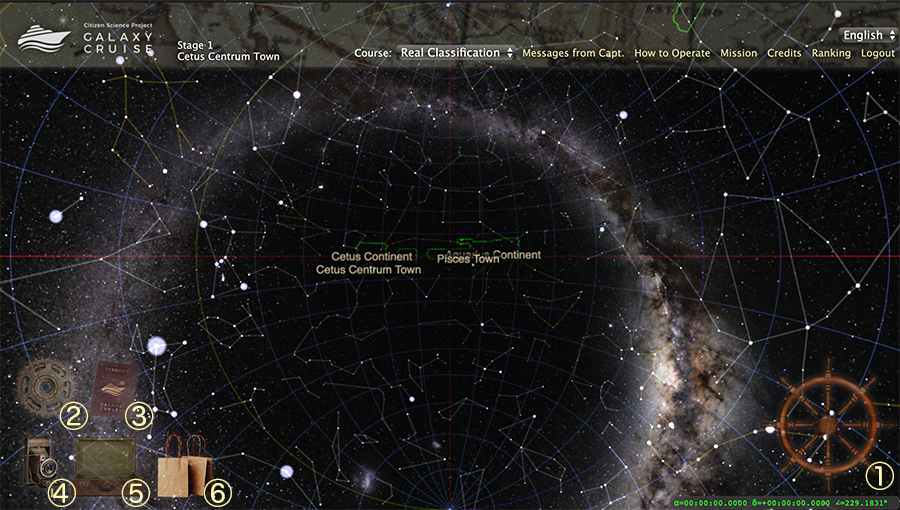Open Messages from Capt.
900x510 pixels.
573,53
